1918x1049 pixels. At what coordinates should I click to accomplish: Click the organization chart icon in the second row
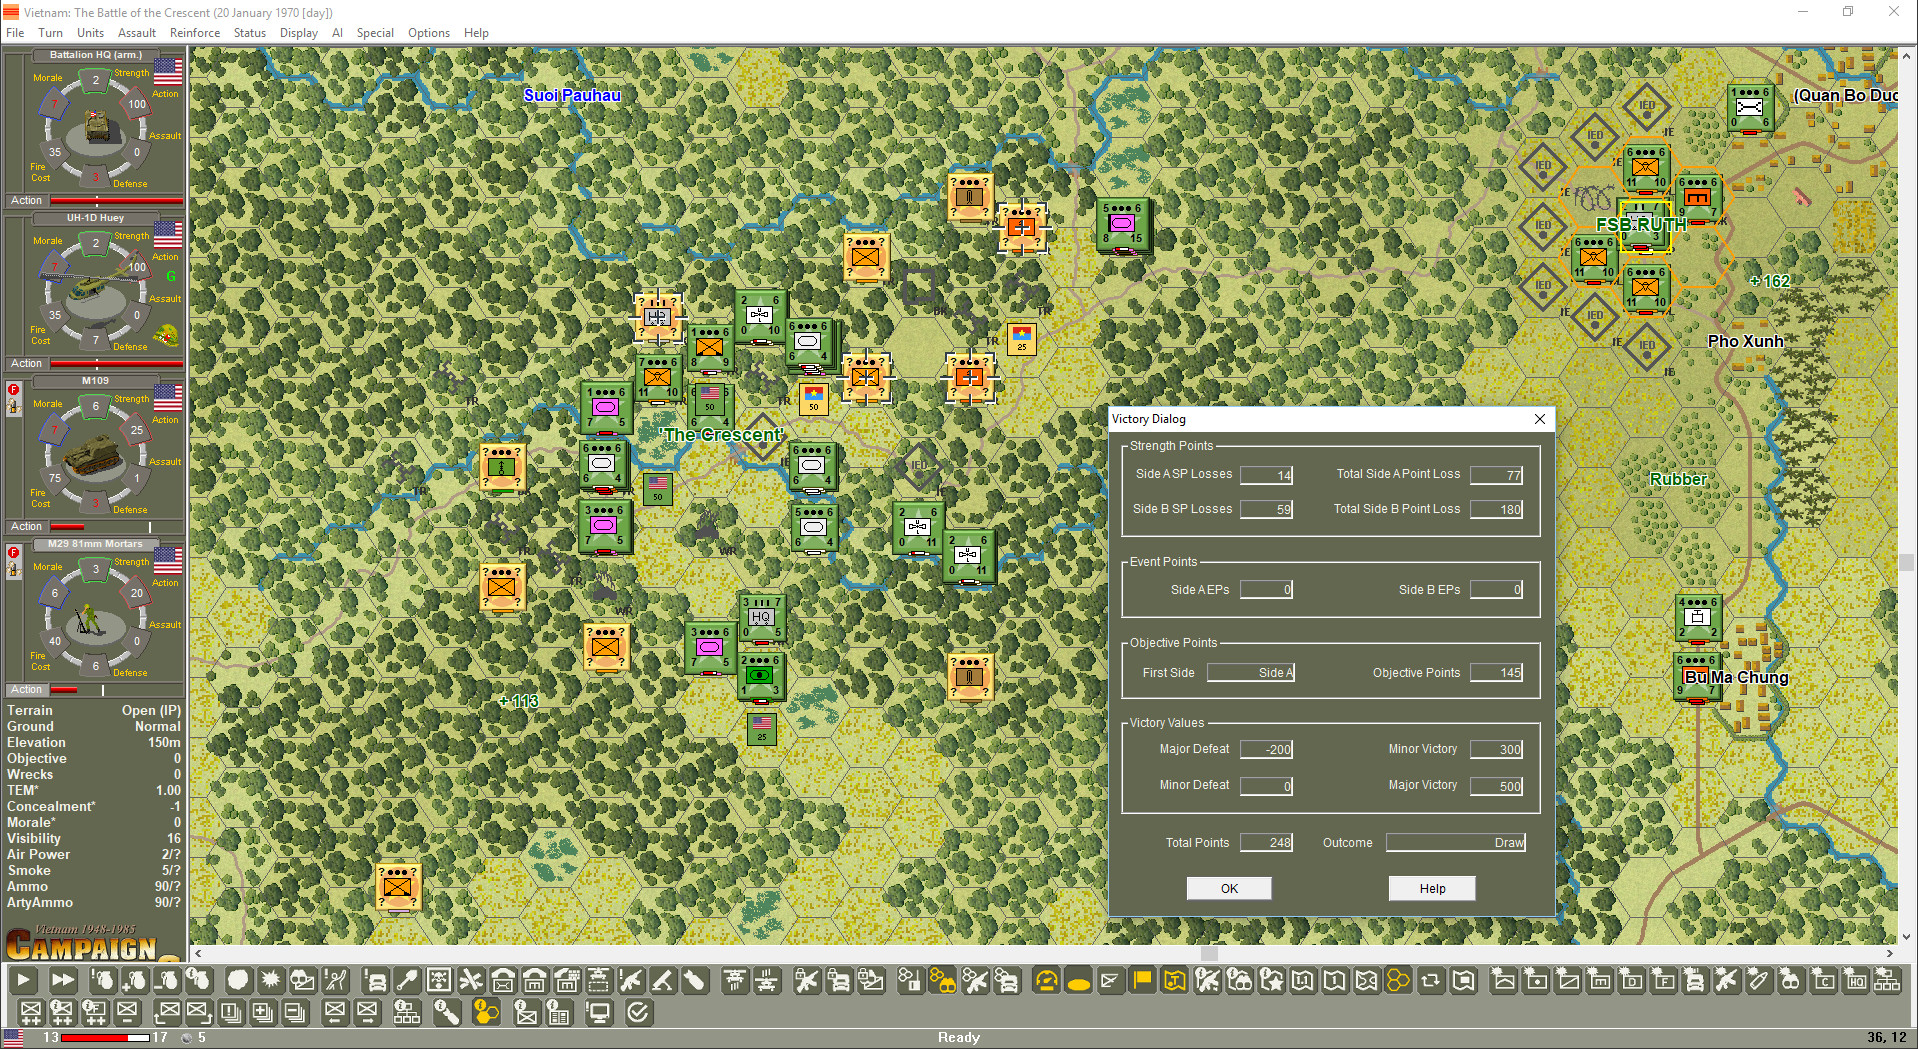click(406, 1013)
